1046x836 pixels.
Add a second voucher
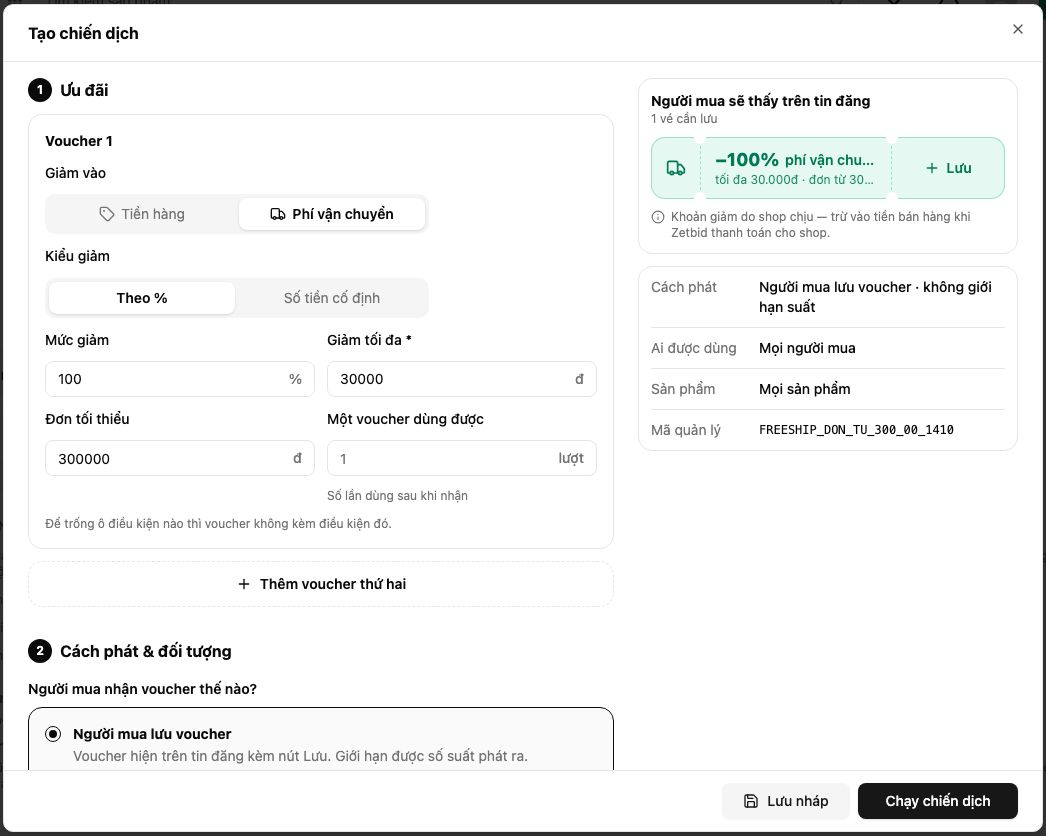[321, 584]
